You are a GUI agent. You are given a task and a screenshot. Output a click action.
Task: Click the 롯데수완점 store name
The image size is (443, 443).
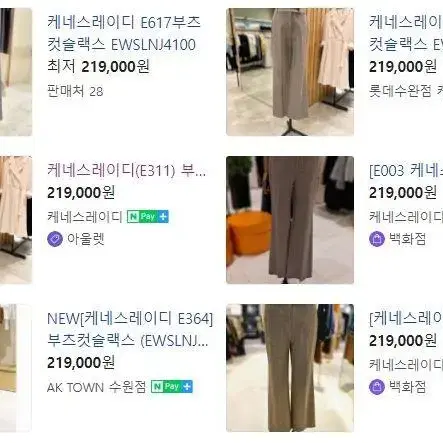tap(400, 91)
